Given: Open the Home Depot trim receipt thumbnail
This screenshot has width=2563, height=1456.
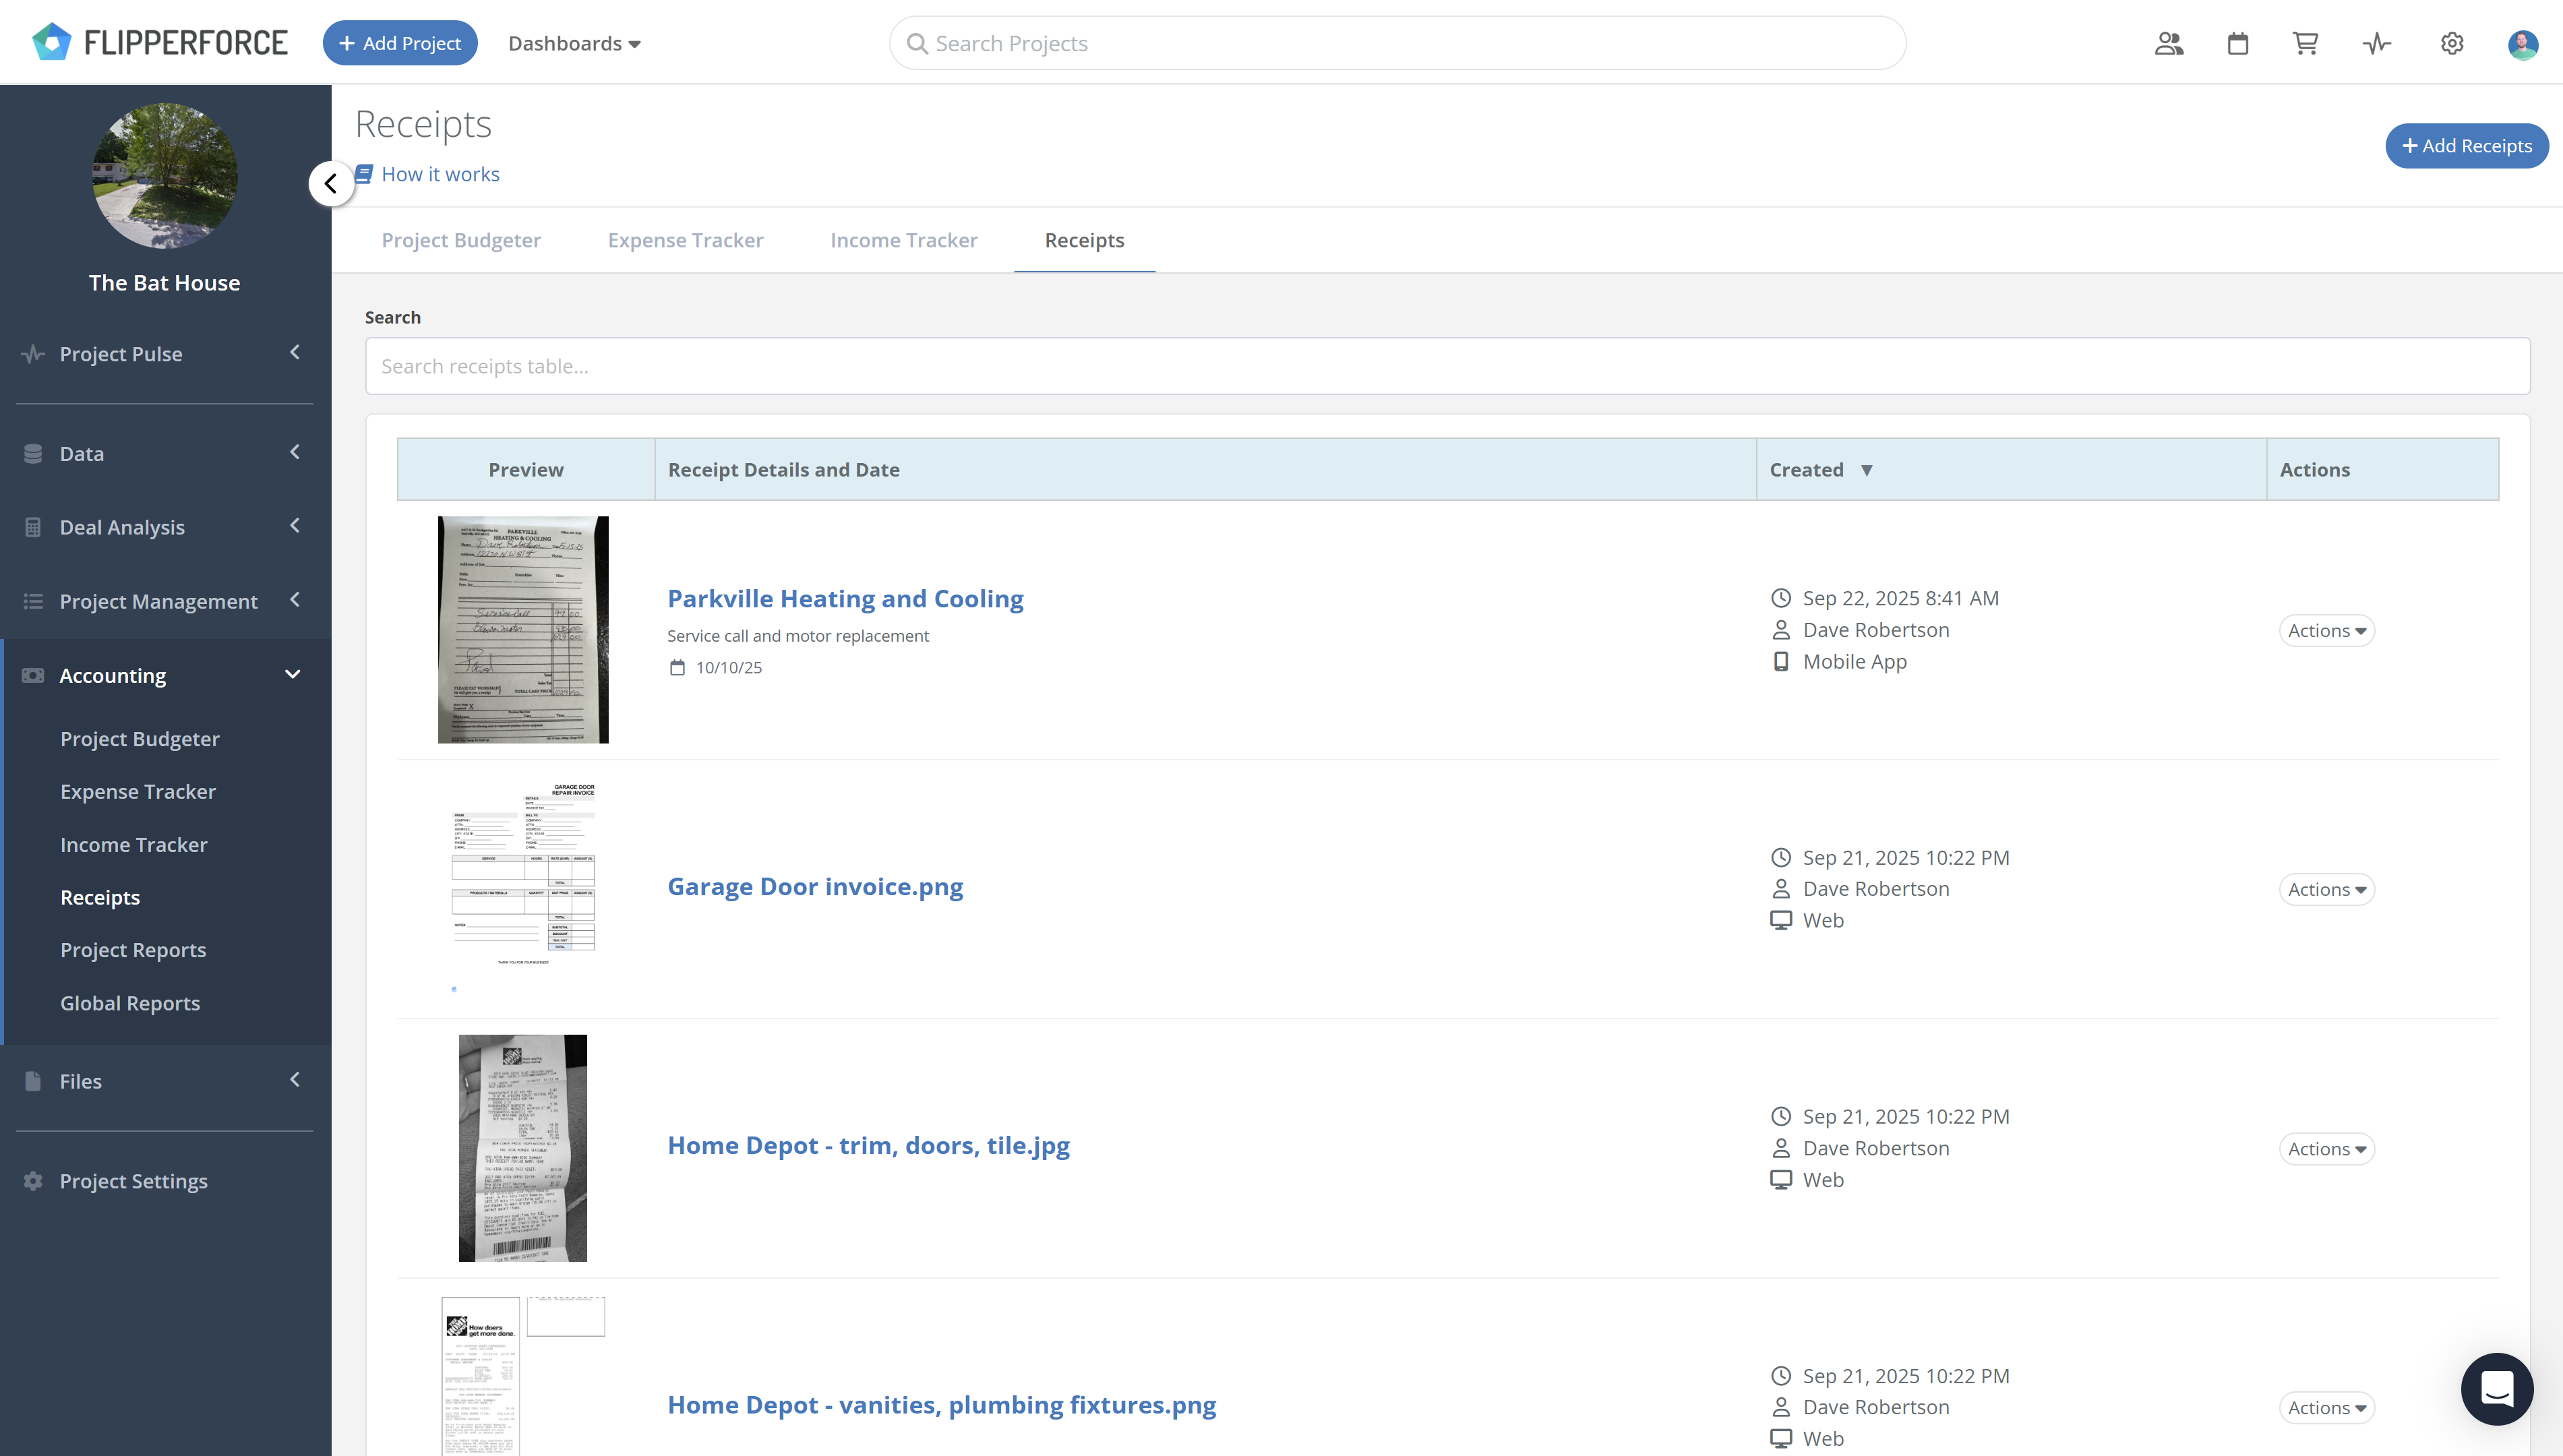Looking at the screenshot, I should (522, 1147).
